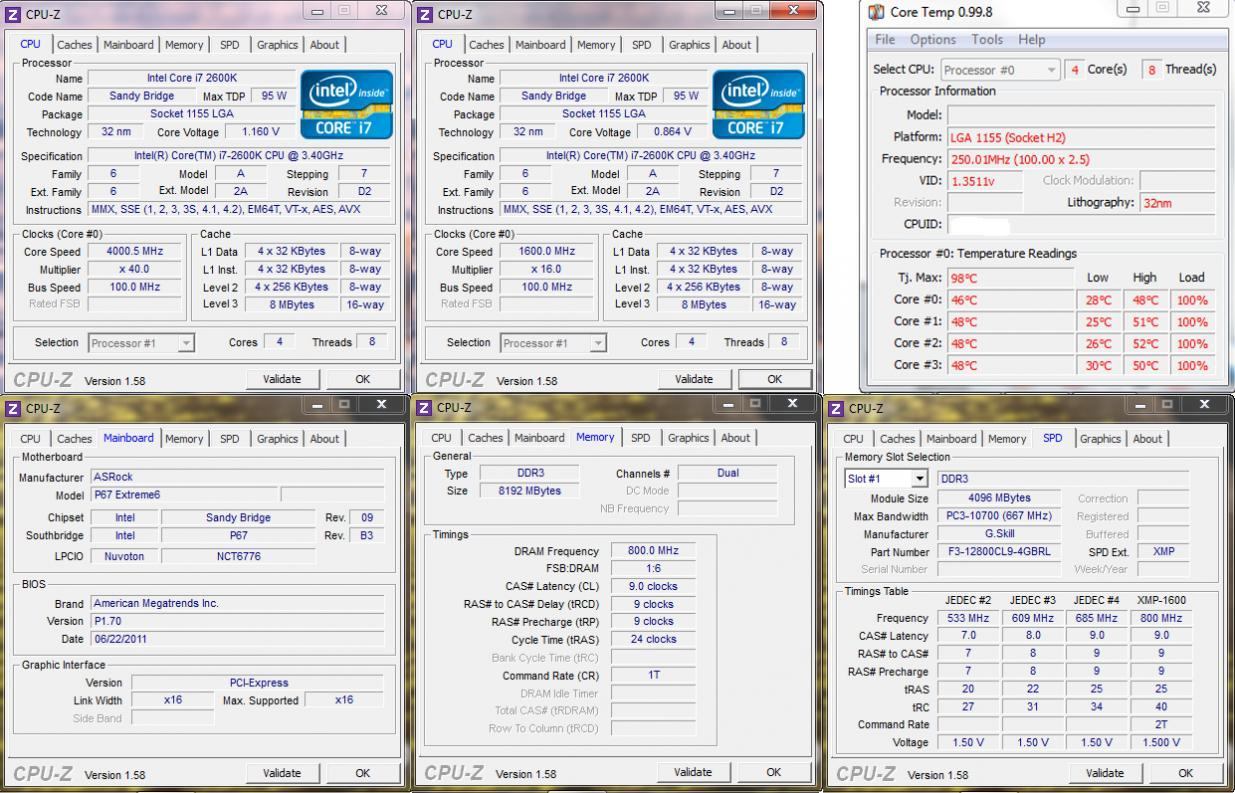Open About tab in the 4000.5 MHz CPU-Z window

(324, 45)
